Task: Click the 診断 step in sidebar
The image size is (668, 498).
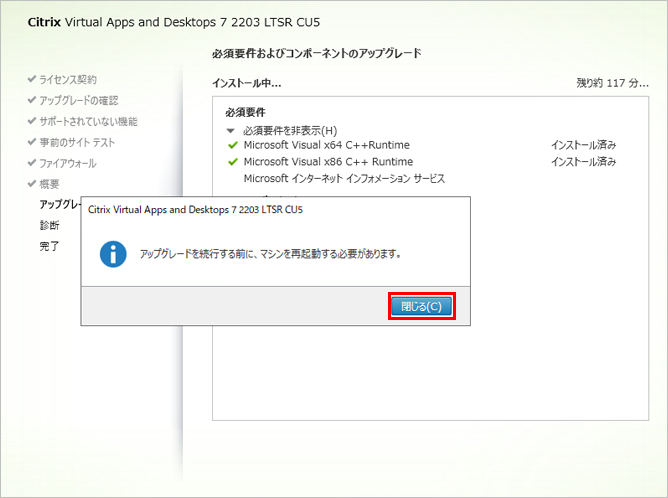Action: pos(49,225)
